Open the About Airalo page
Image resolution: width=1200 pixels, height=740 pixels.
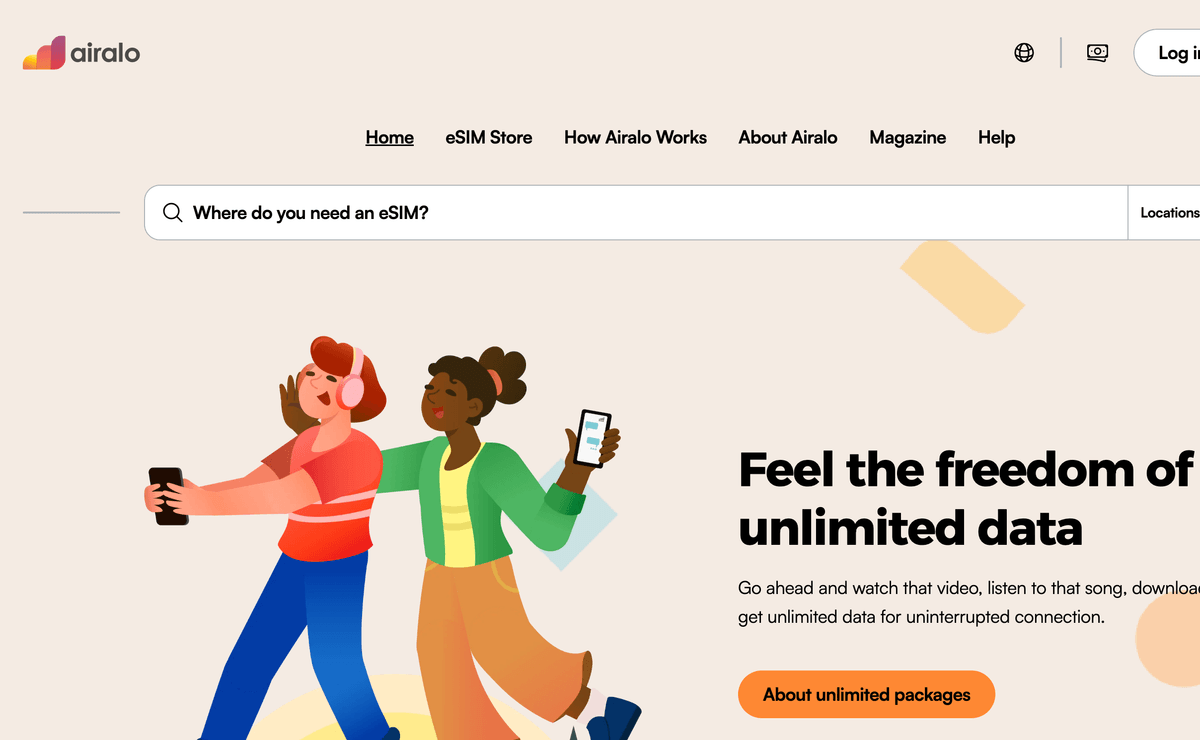pyautogui.click(x=788, y=138)
